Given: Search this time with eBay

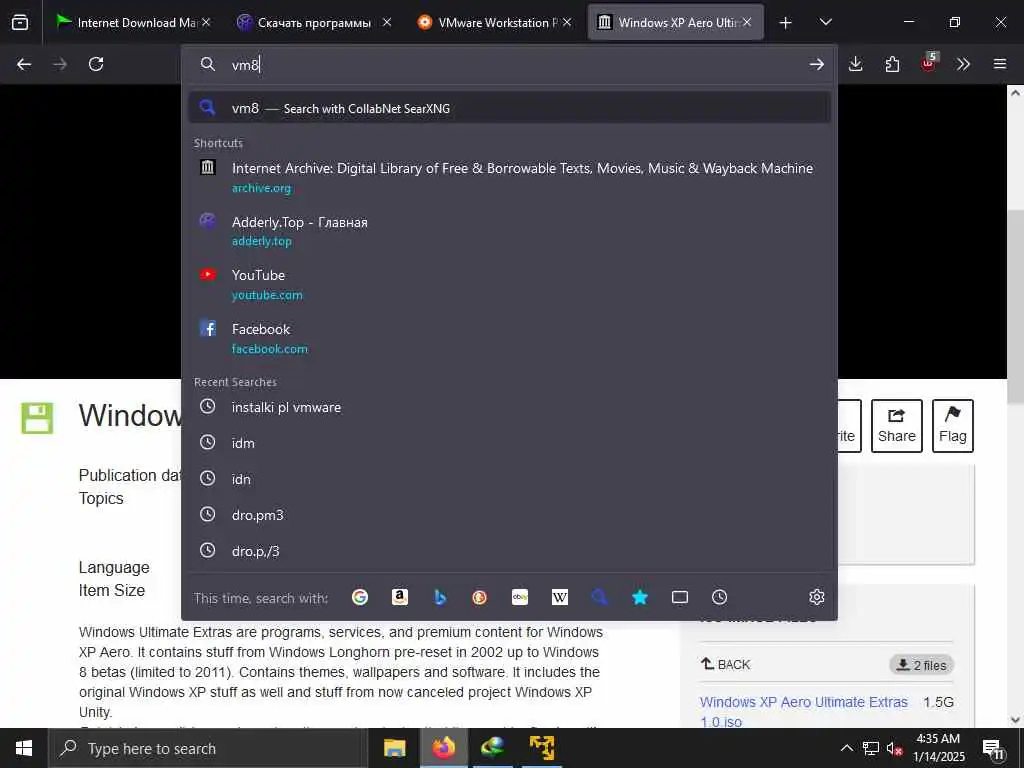Looking at the screenshot, I should pos(520,597).
